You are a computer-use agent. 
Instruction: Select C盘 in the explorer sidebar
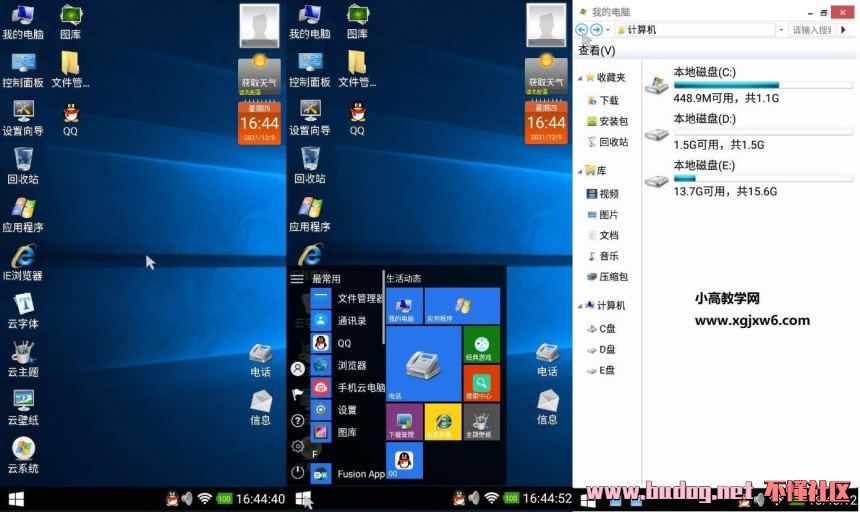point(601,328)
